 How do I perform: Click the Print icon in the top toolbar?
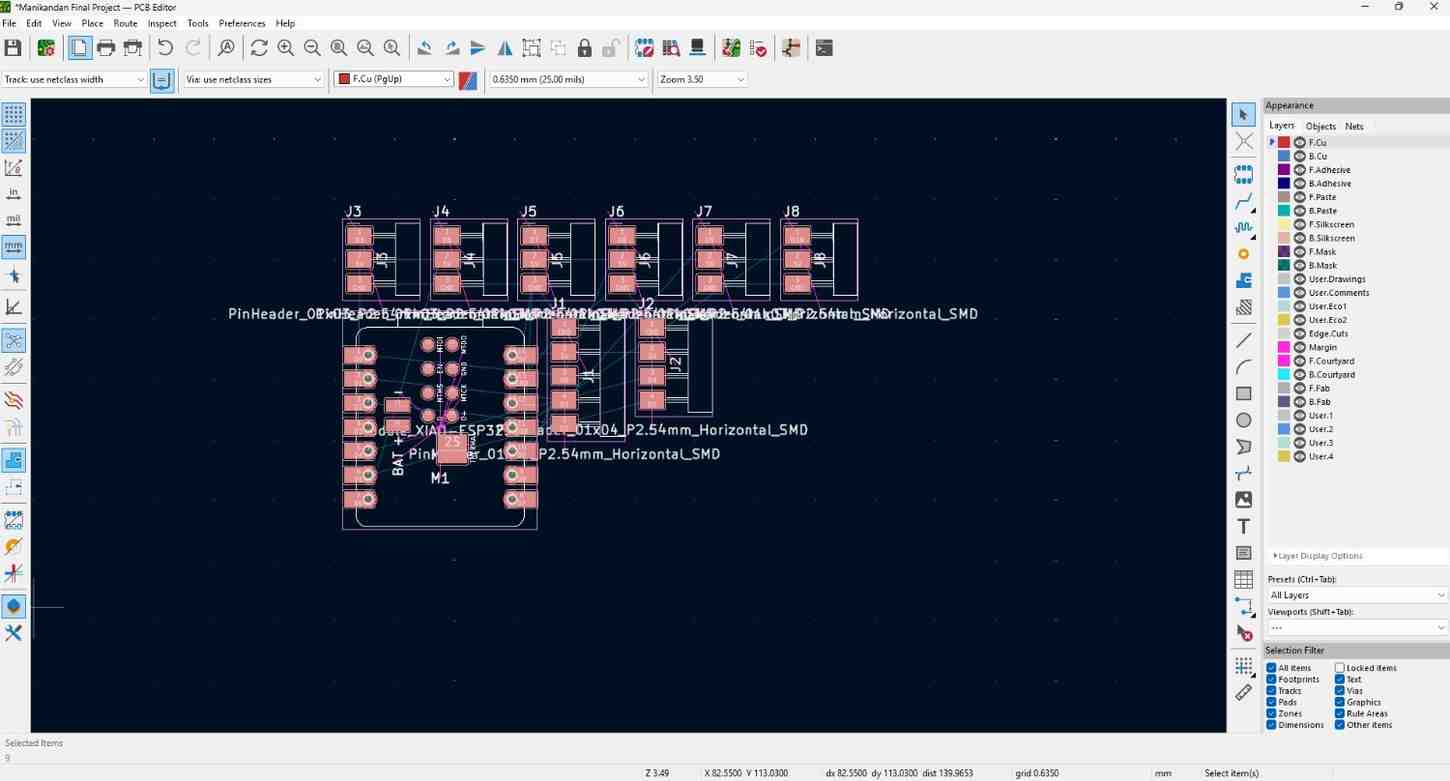[106, 48]
